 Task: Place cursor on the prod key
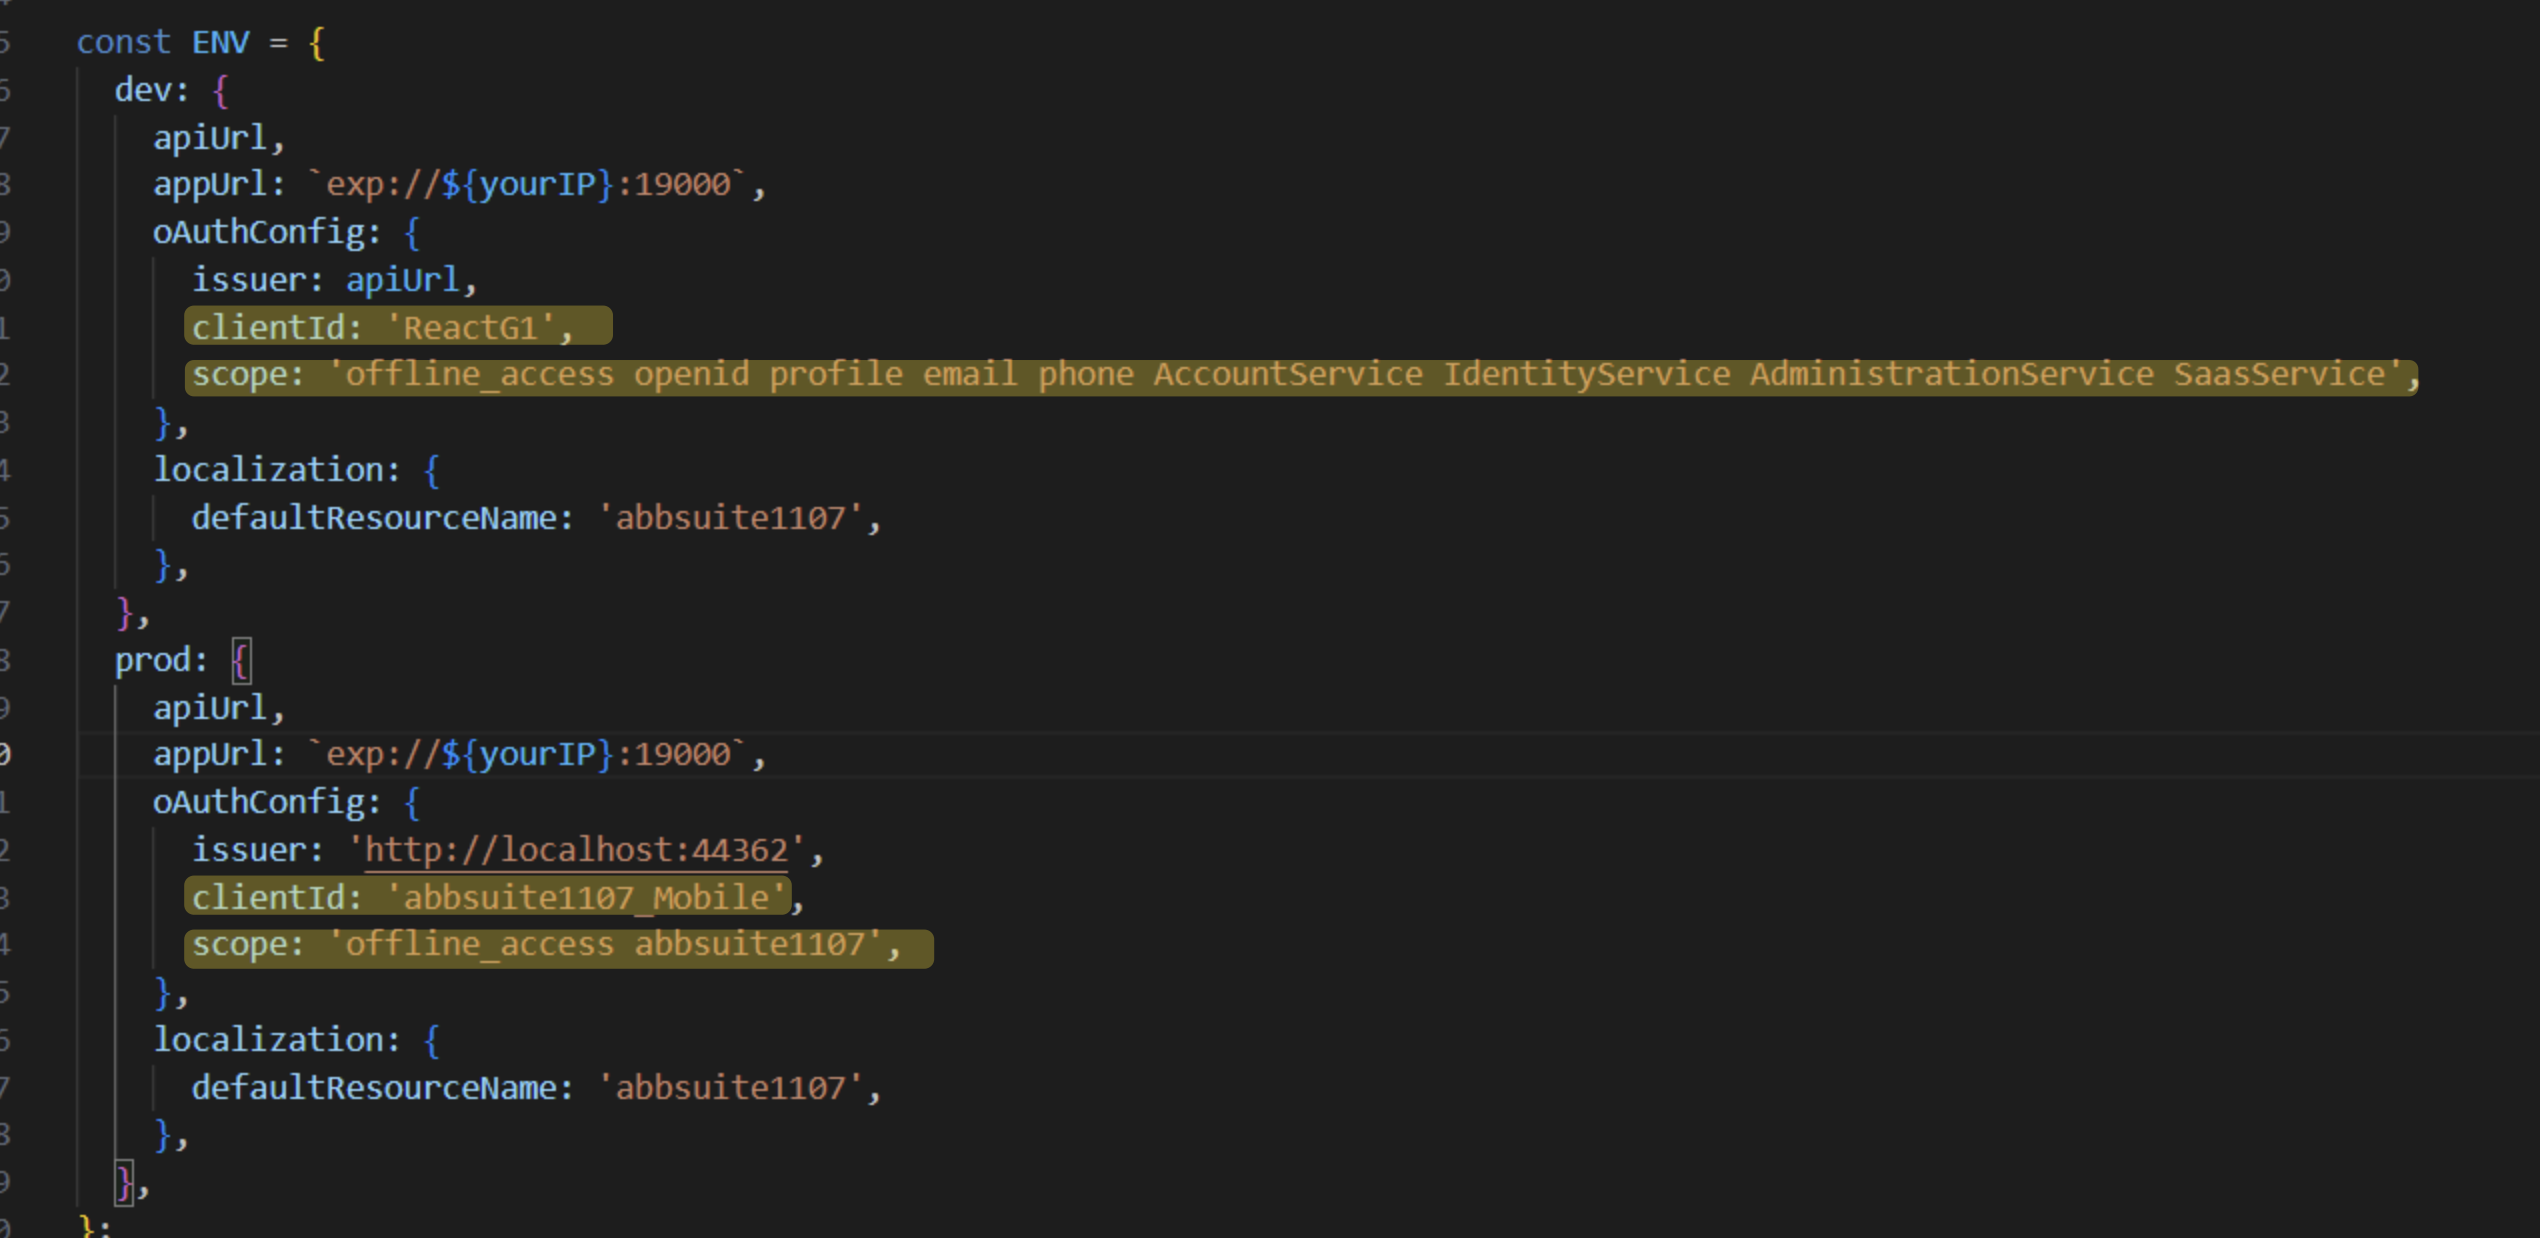pos(151,660)
